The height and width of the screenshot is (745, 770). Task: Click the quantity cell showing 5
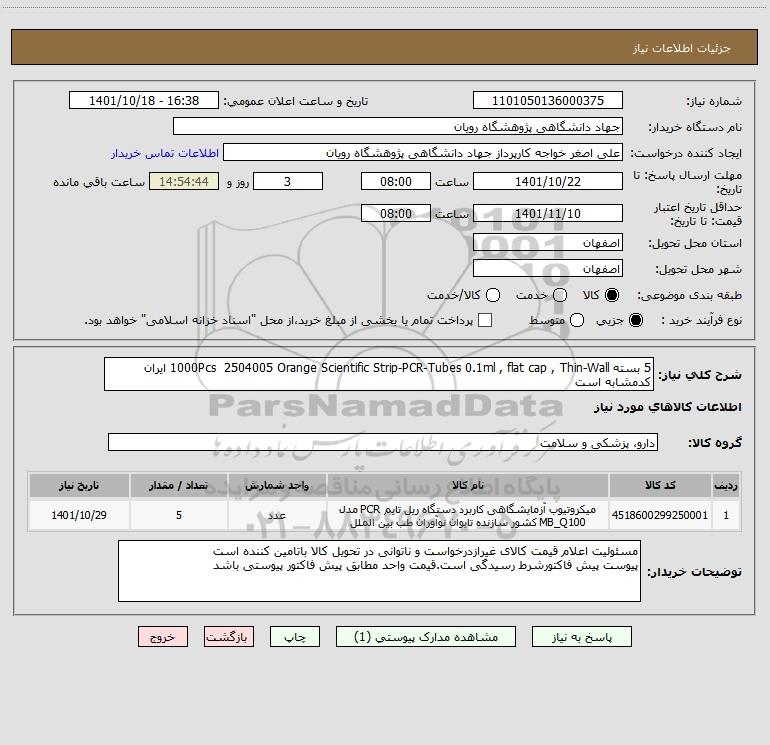pyautogui.click(x=179, y=515)
